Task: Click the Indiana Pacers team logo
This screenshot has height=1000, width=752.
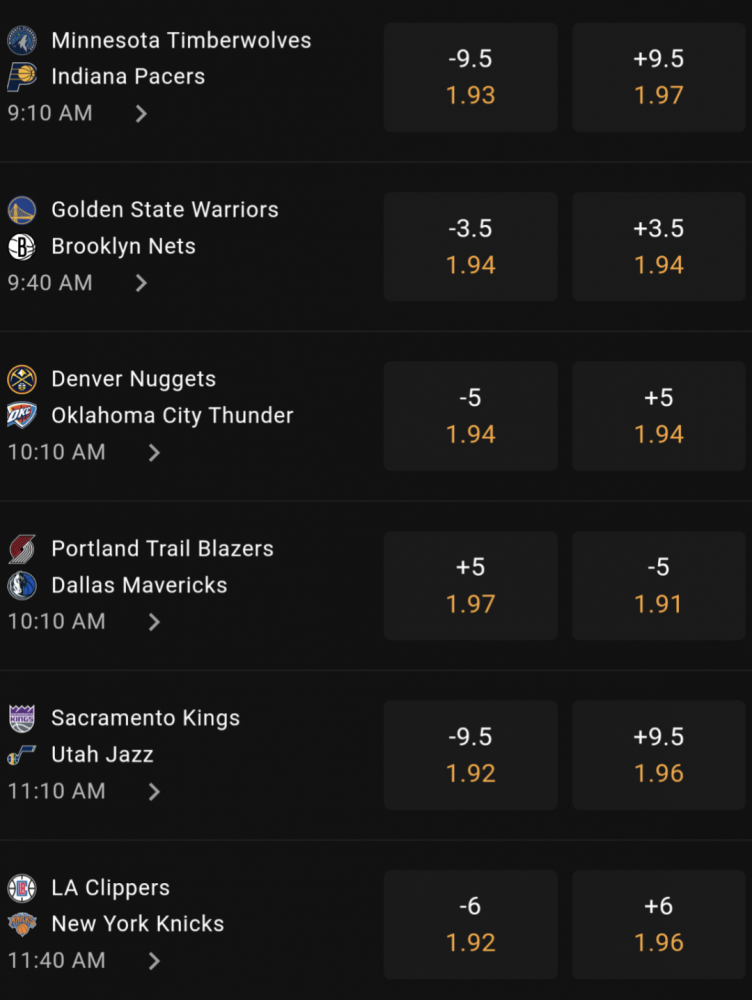Action: (22, 77)
